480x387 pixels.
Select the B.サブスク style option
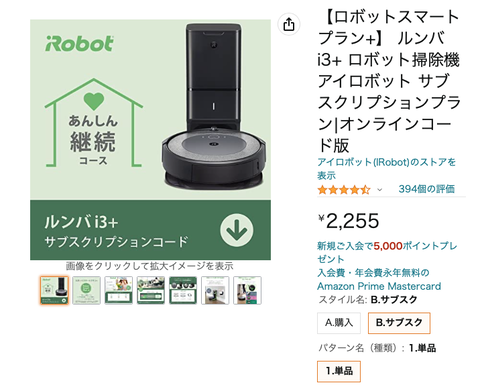click(399, 323)
